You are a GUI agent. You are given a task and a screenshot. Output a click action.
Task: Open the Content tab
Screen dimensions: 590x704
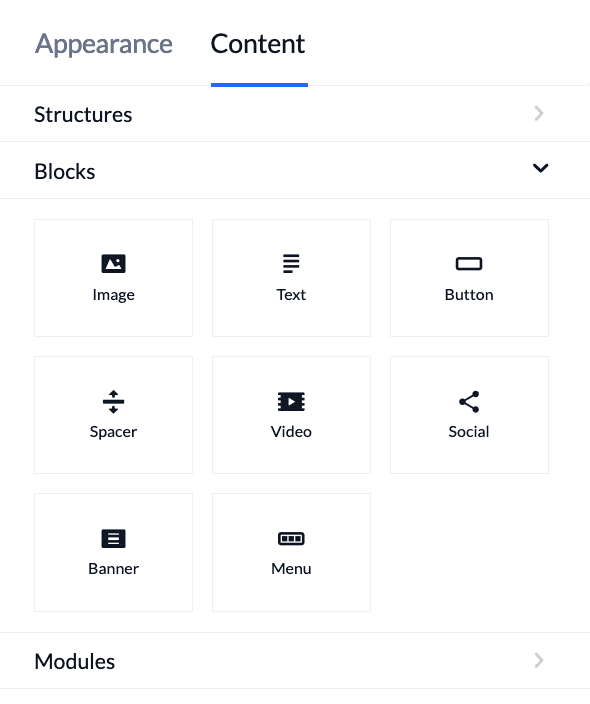click(x=258, y=44)
